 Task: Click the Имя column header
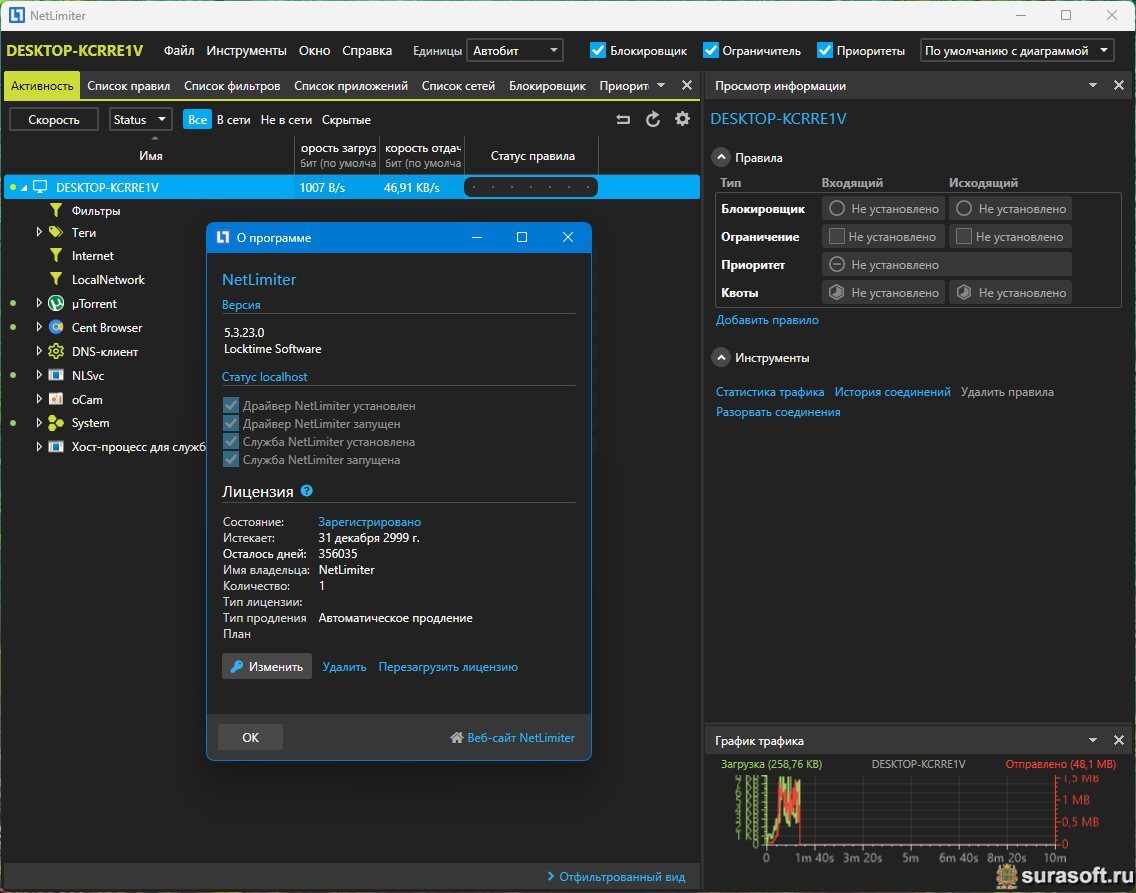click(151, 156)
